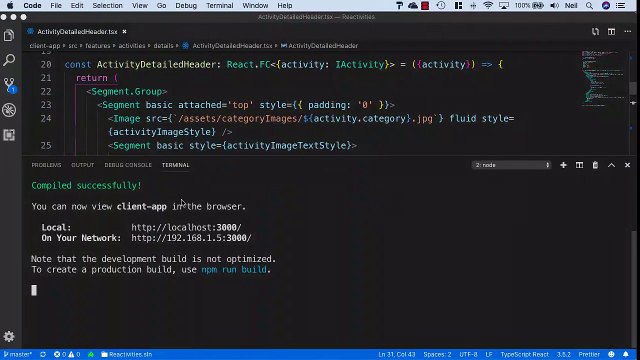This screenshot has height=360, width=640.
Task: Create a new terminal with plus icon
Action: (x=563, y=165)
